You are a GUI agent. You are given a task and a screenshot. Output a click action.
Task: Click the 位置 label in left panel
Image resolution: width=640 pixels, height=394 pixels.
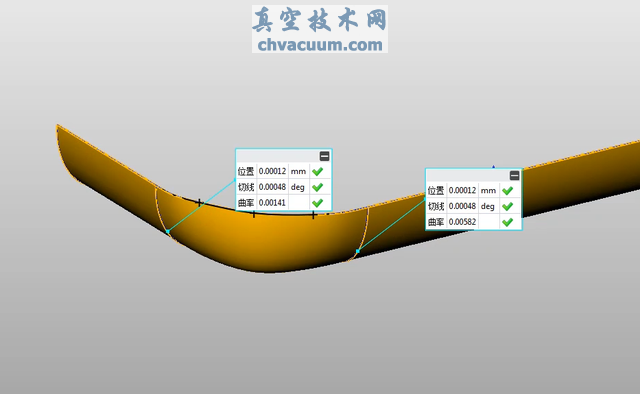tap(246, 171)
